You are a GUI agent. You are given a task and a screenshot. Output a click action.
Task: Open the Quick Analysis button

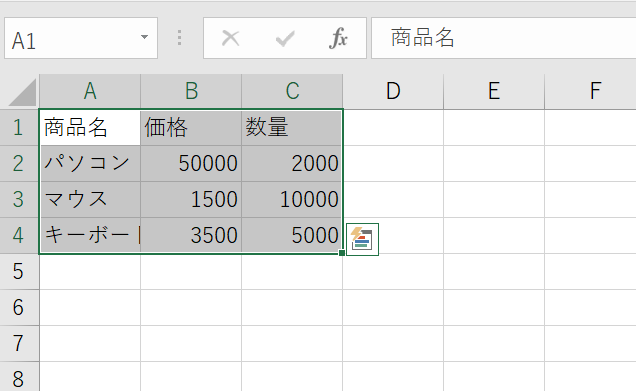362,239
